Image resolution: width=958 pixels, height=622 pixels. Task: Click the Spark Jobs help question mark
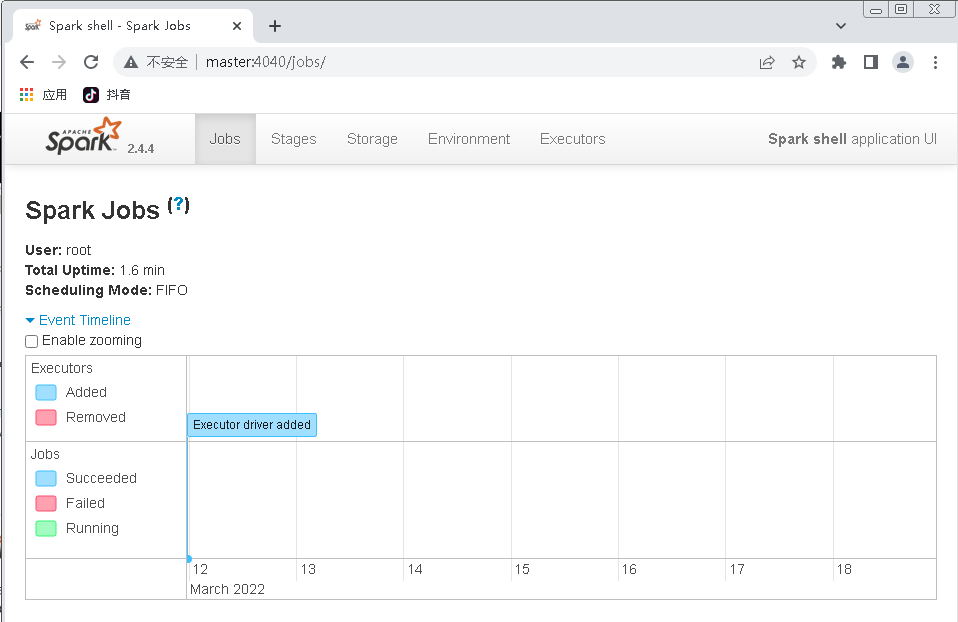(x=178, y=205)
